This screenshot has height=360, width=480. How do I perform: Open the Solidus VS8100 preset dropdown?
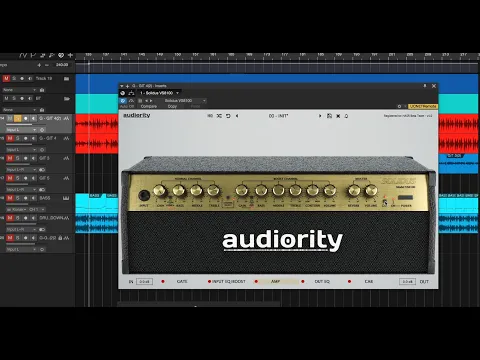click(x=184, y=100)
